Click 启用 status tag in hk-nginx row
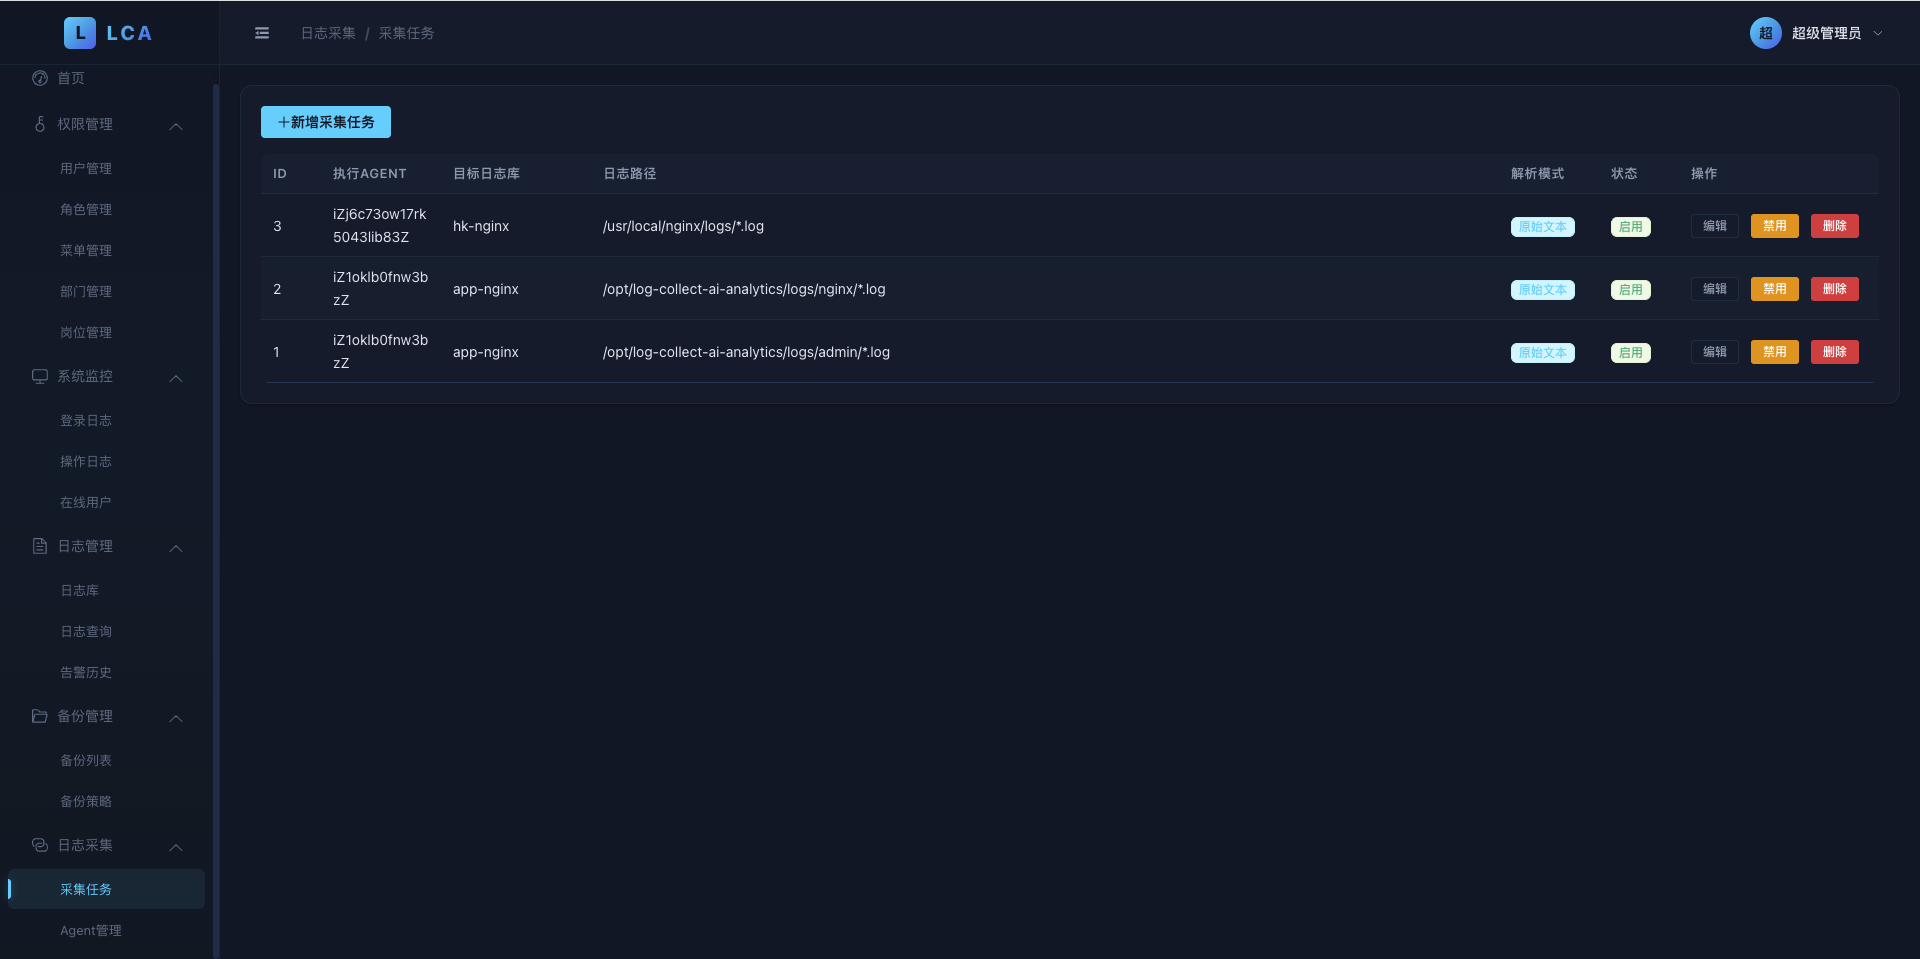The width and height of the screenshot is (1920, 959). click(1631, 227)
